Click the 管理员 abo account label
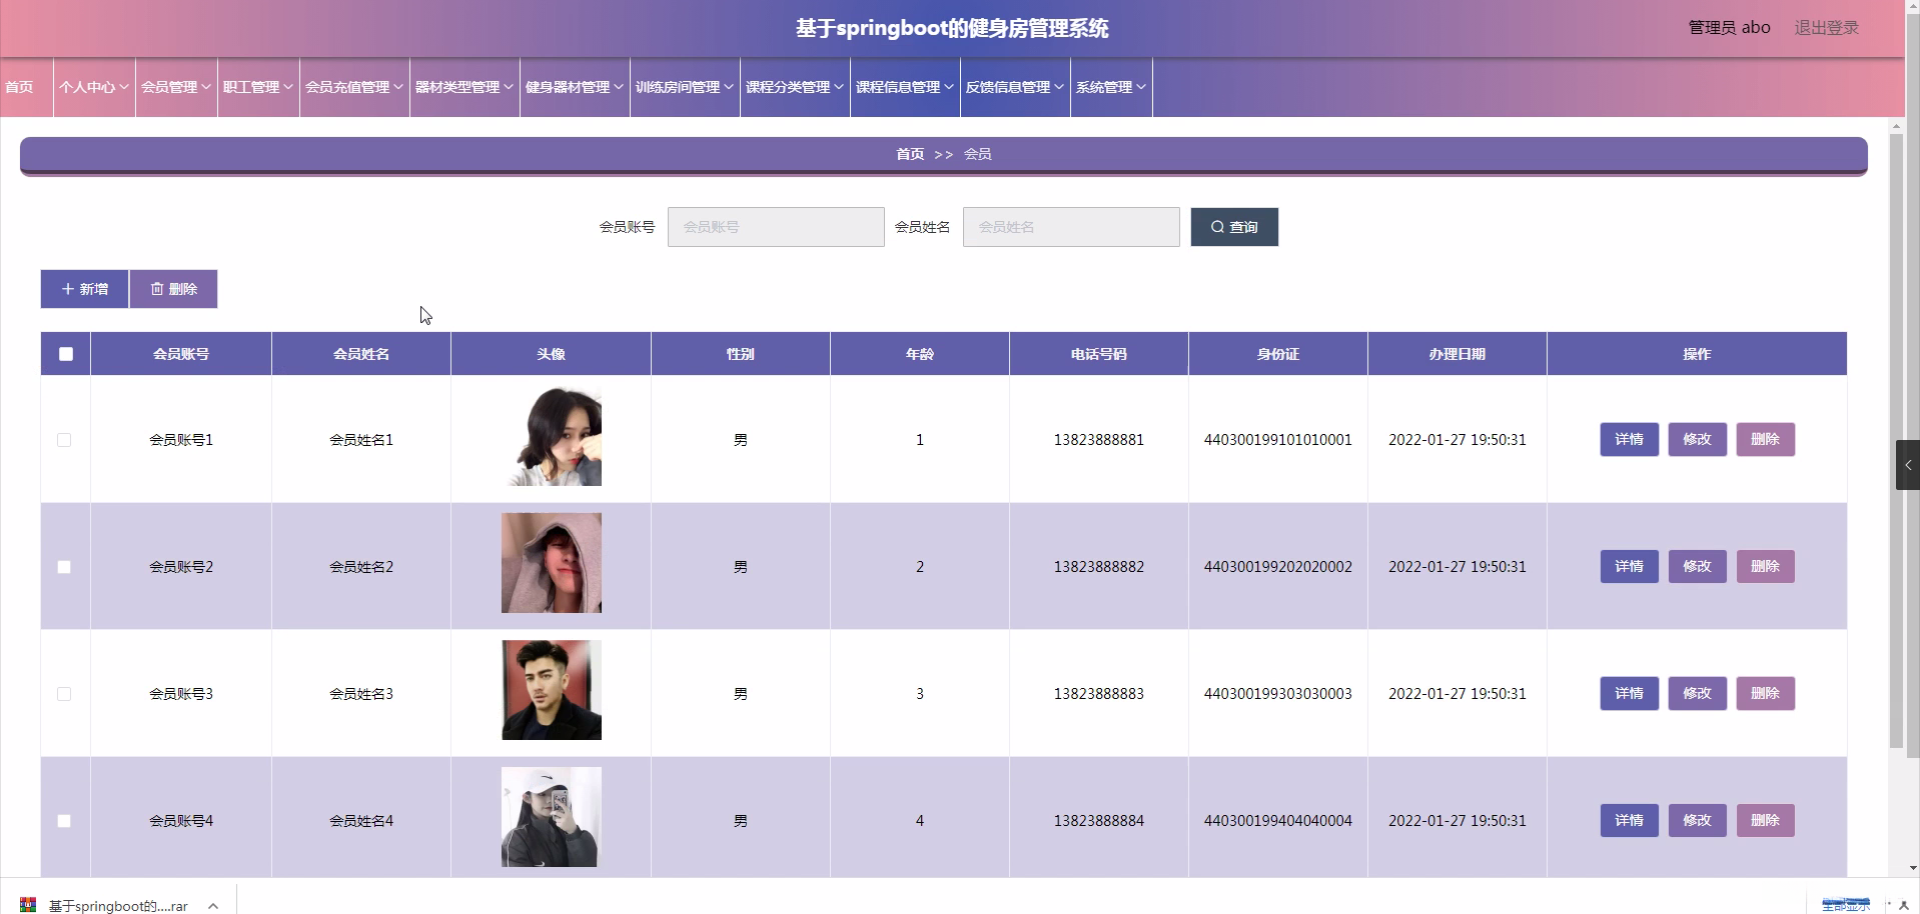 pos(1729,28)
